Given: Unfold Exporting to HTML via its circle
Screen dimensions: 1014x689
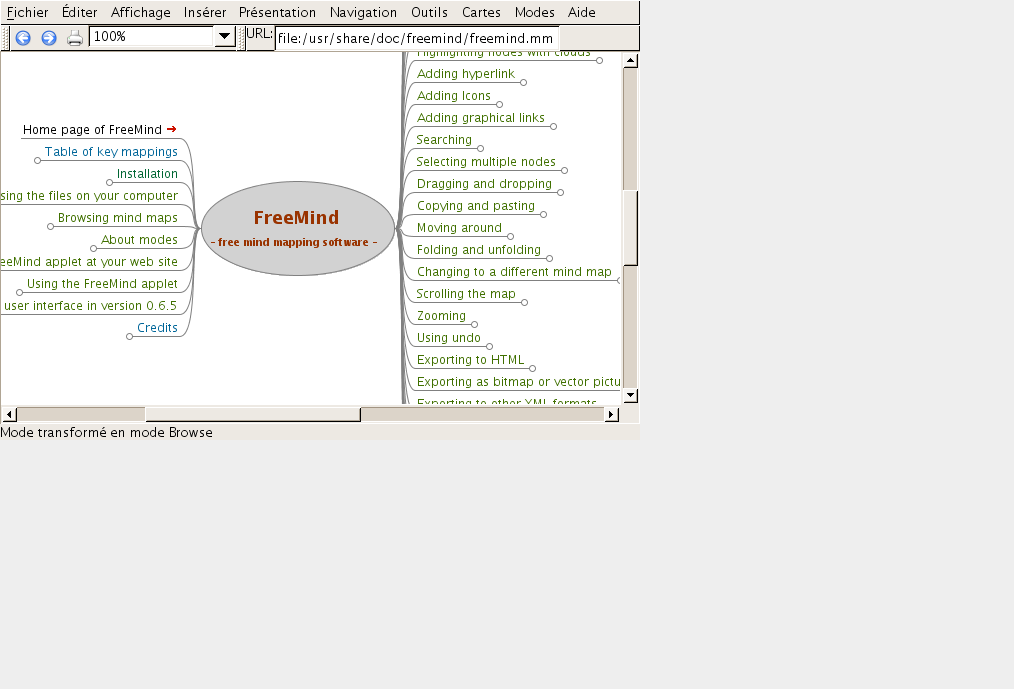Looking at the screenshot, I should click(532, 369).
